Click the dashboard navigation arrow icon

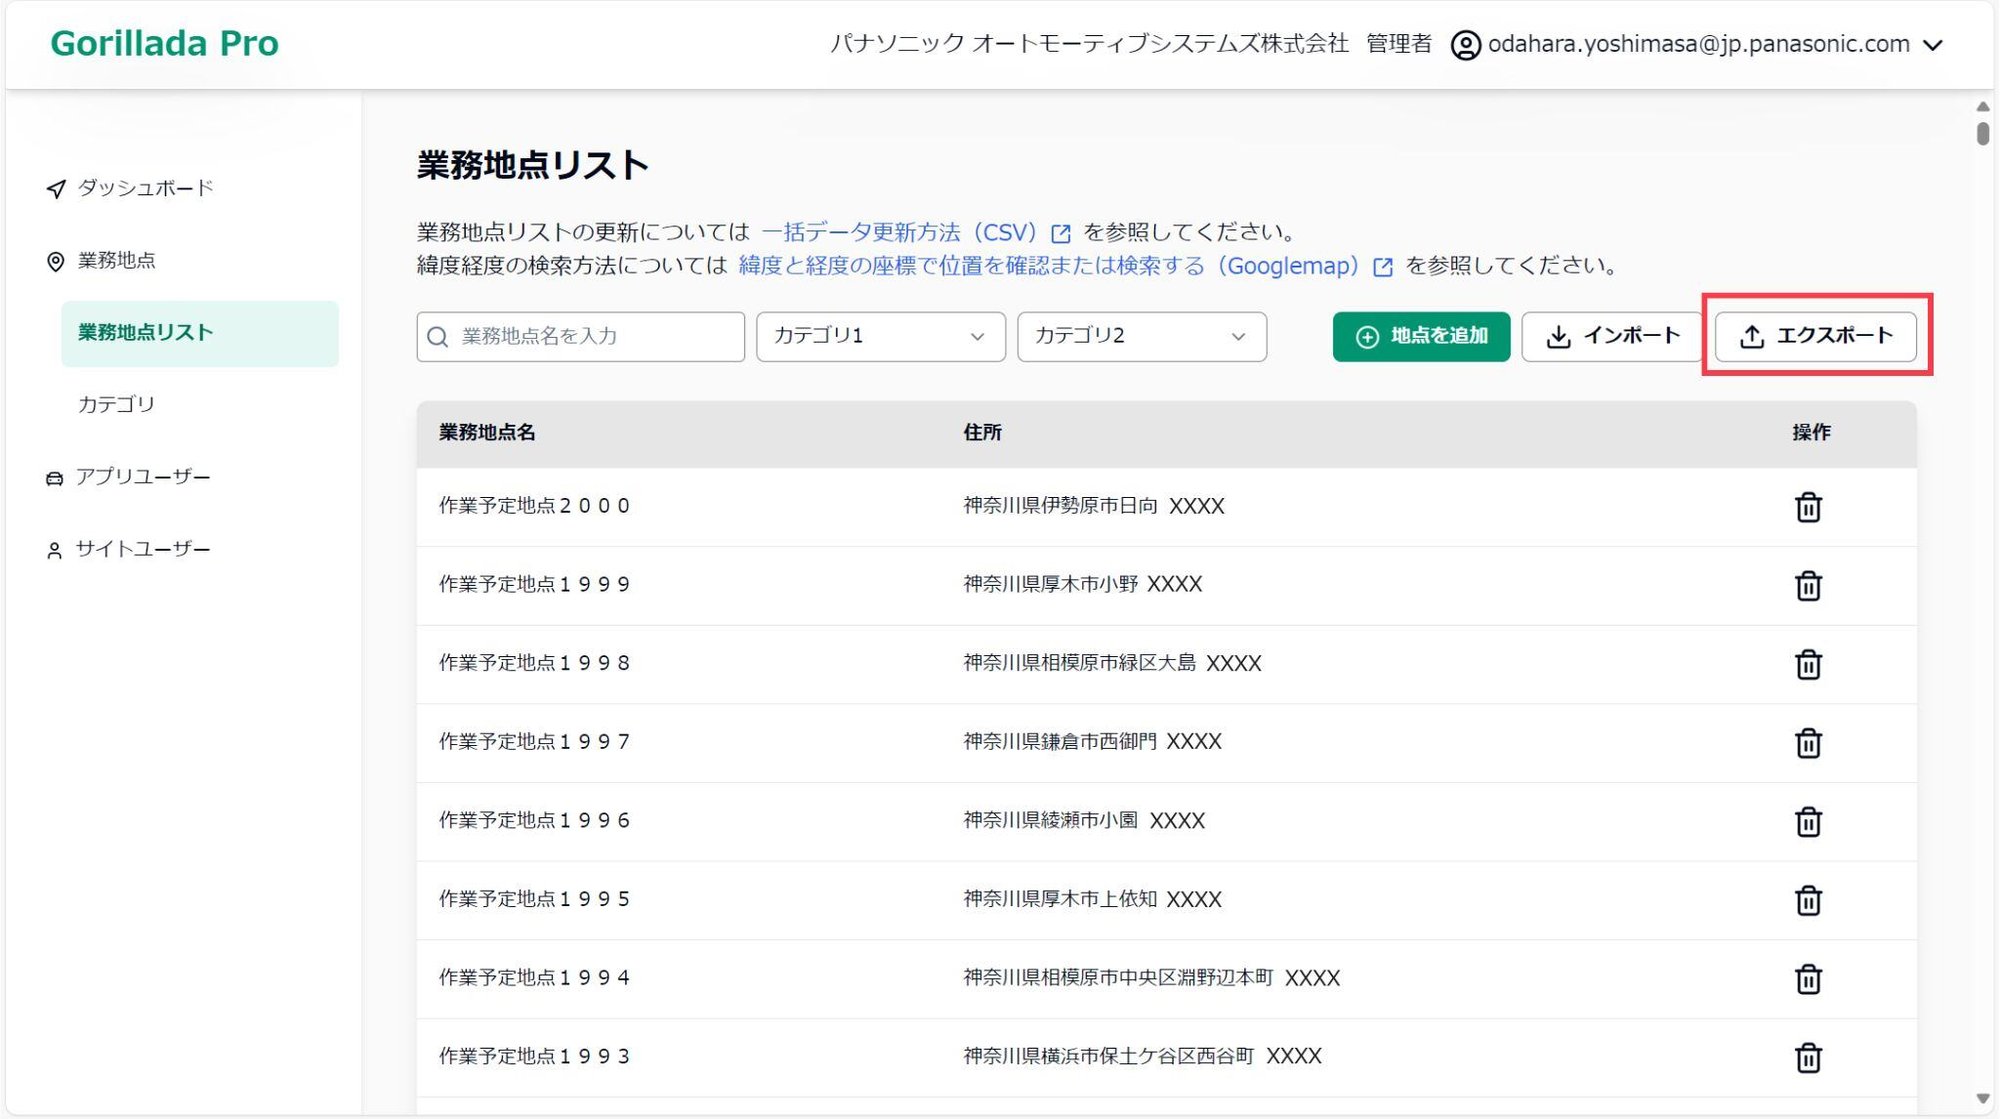click(56, 189)
